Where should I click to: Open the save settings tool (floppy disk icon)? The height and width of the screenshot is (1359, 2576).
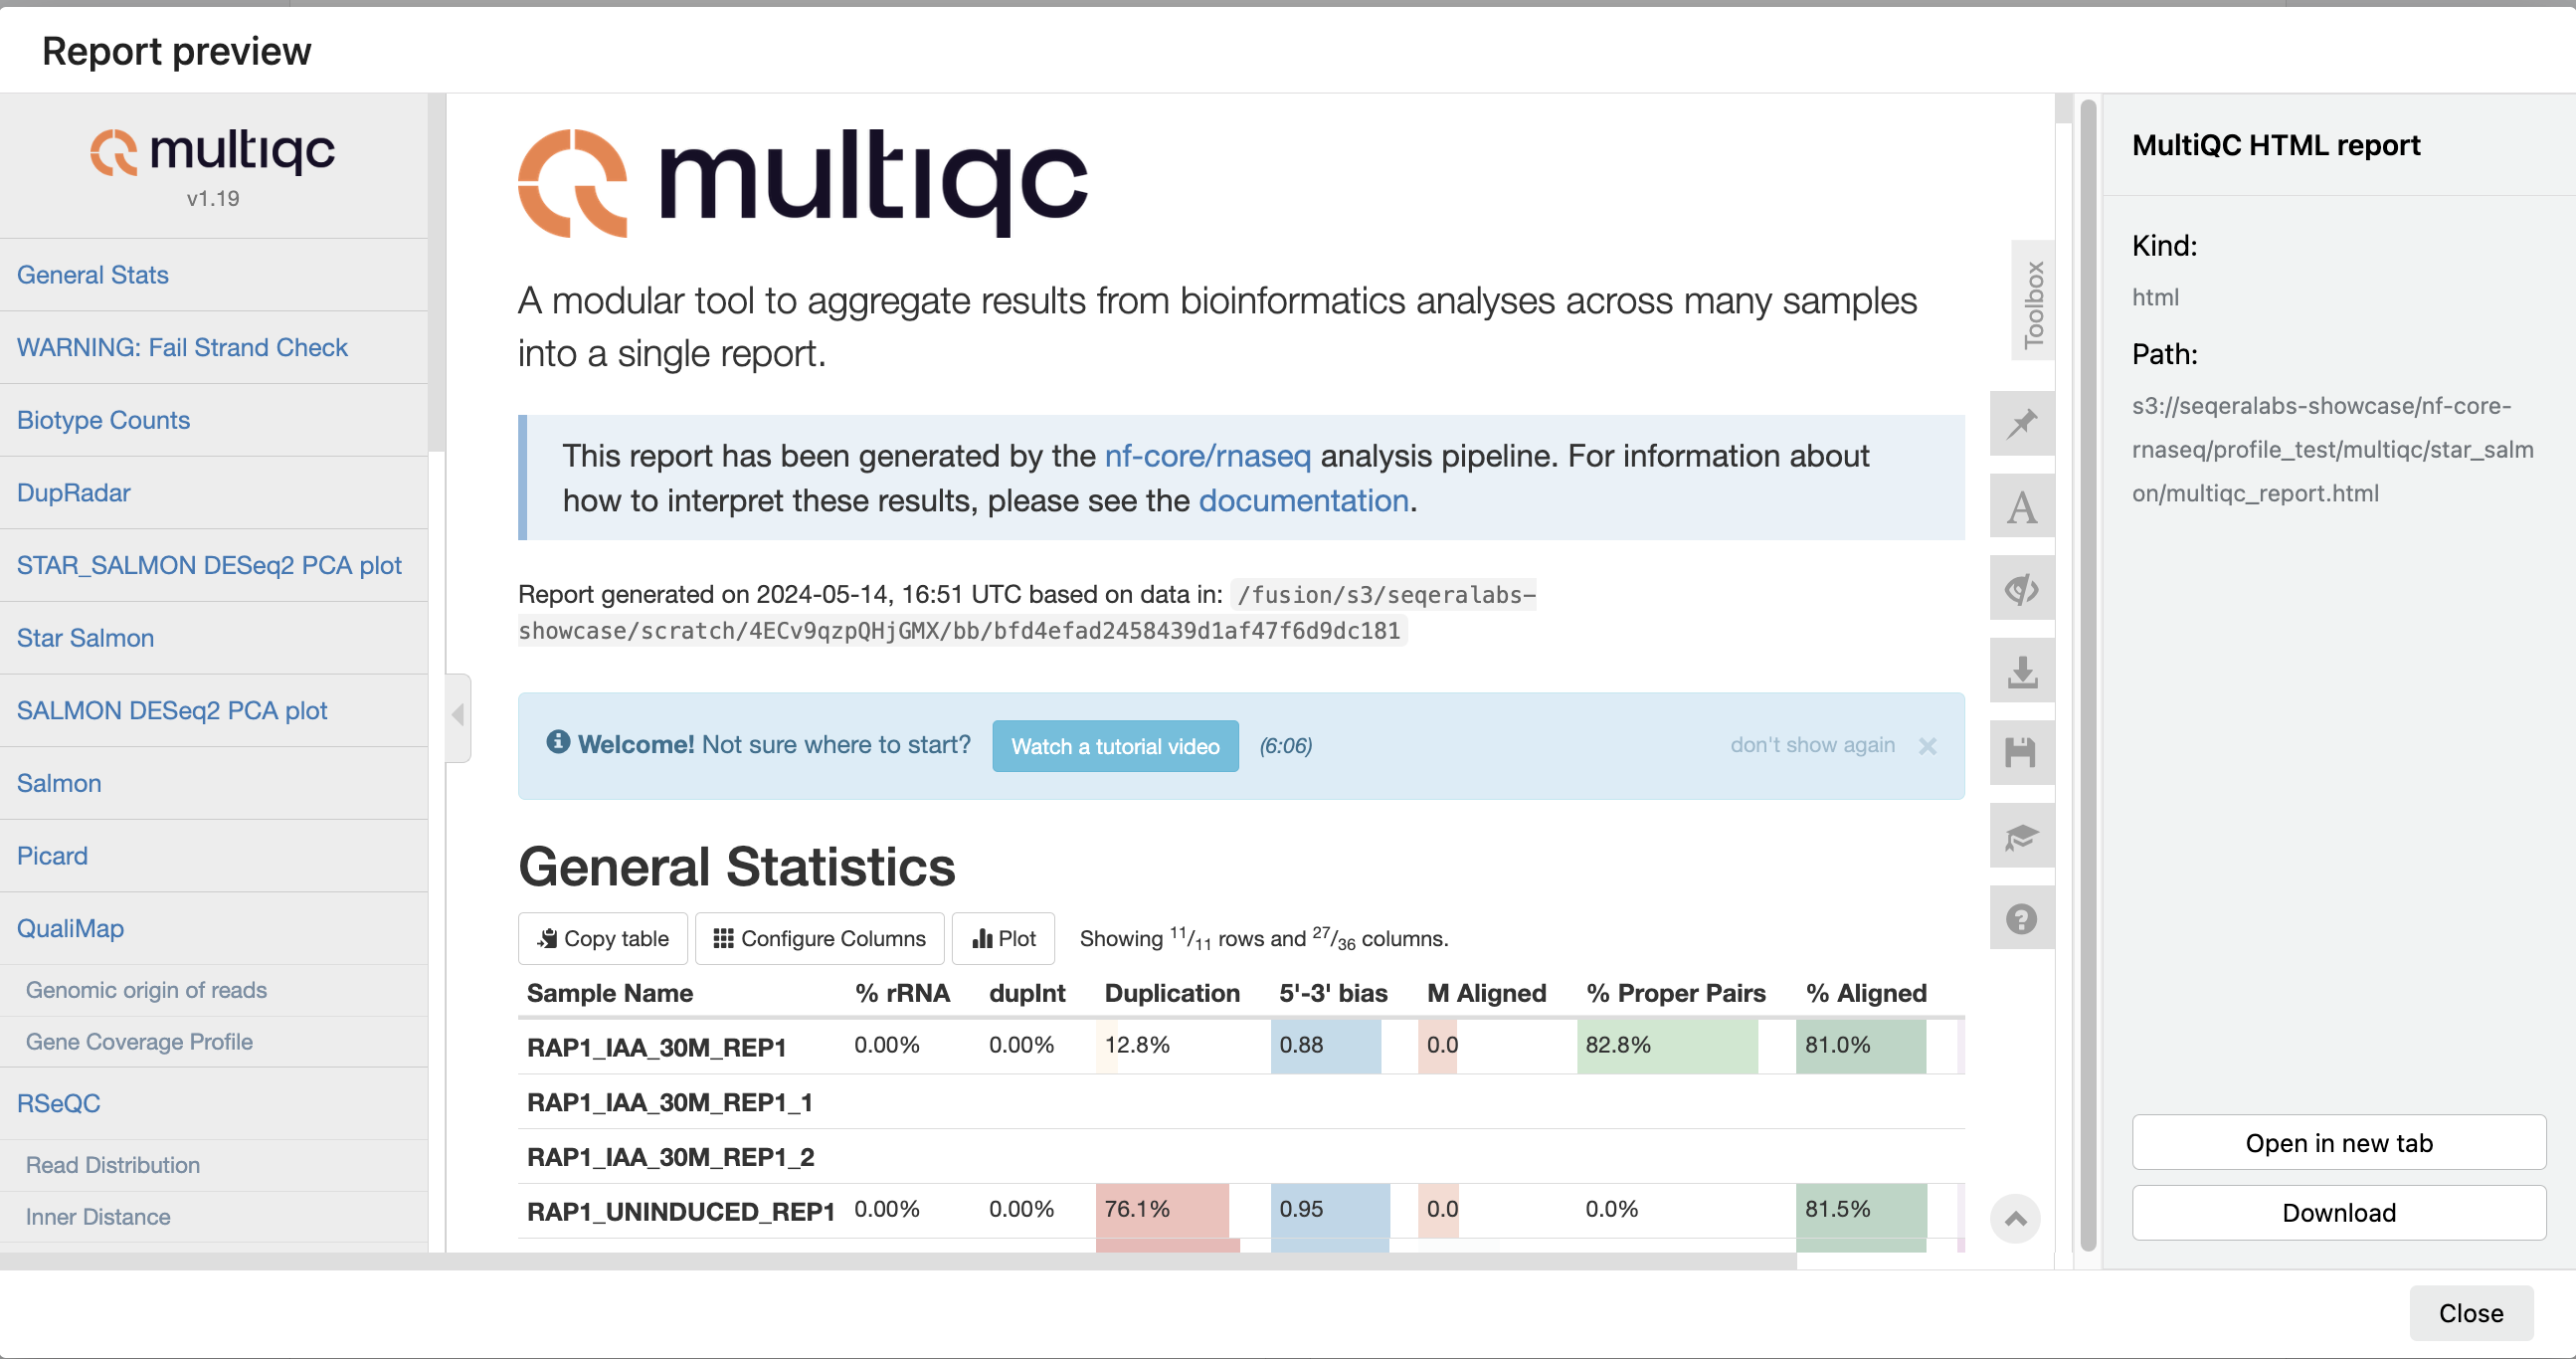[2022, 753]
